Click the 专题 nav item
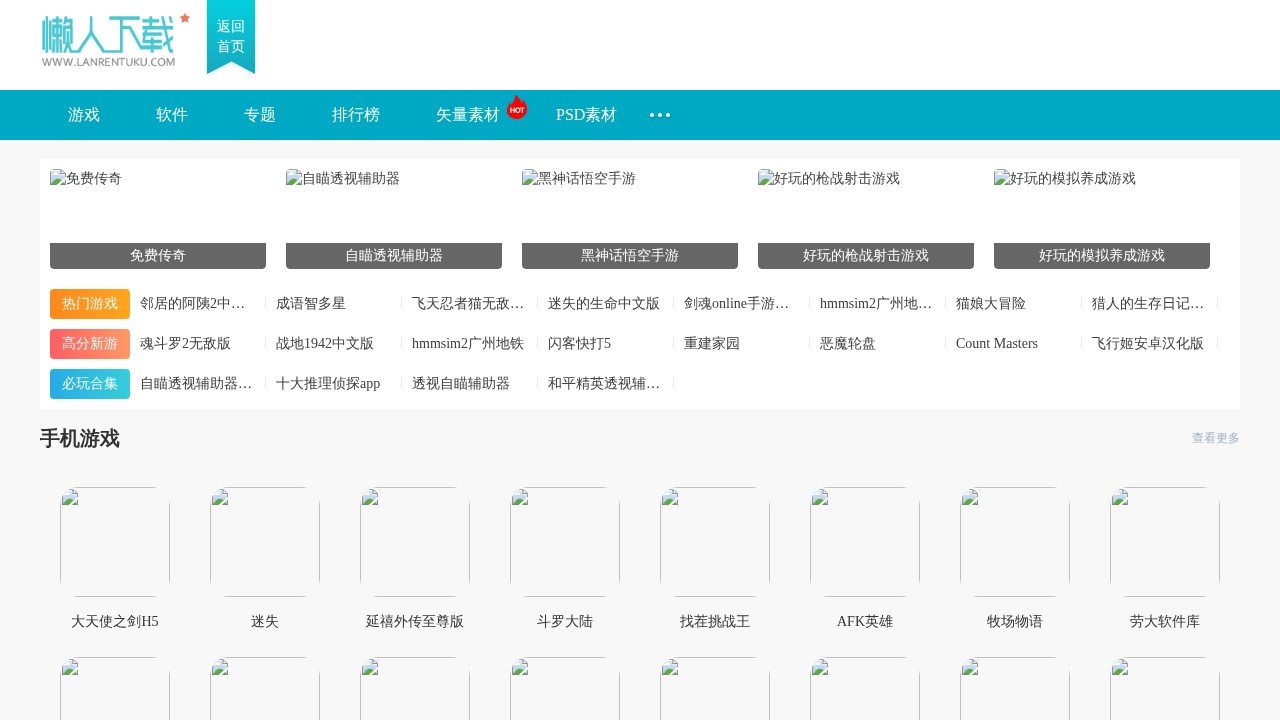The height and width of the screenshot is (720, 1280). pos(259,115)
